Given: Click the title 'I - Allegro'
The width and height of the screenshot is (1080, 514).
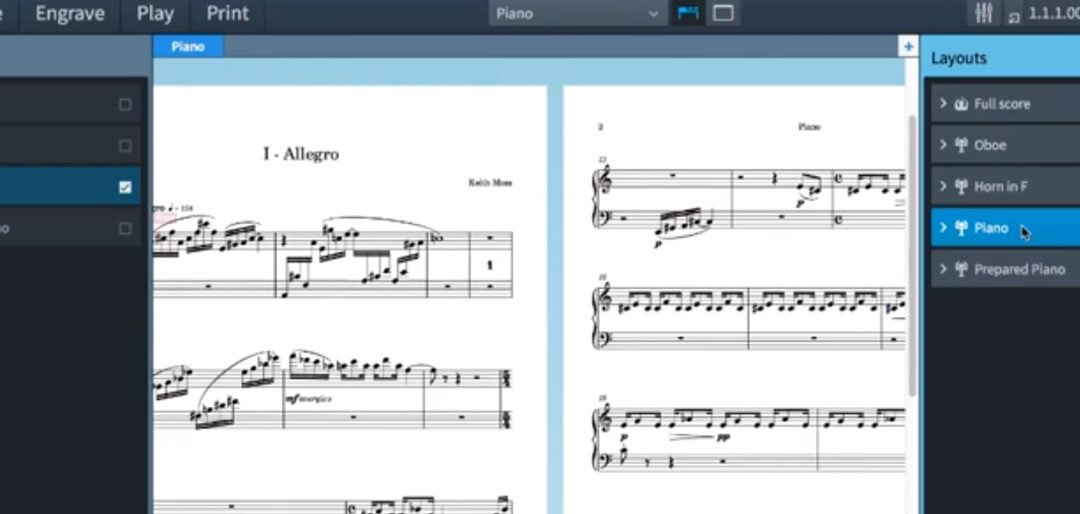Looking at the screenshot, I should coord(301,154).
